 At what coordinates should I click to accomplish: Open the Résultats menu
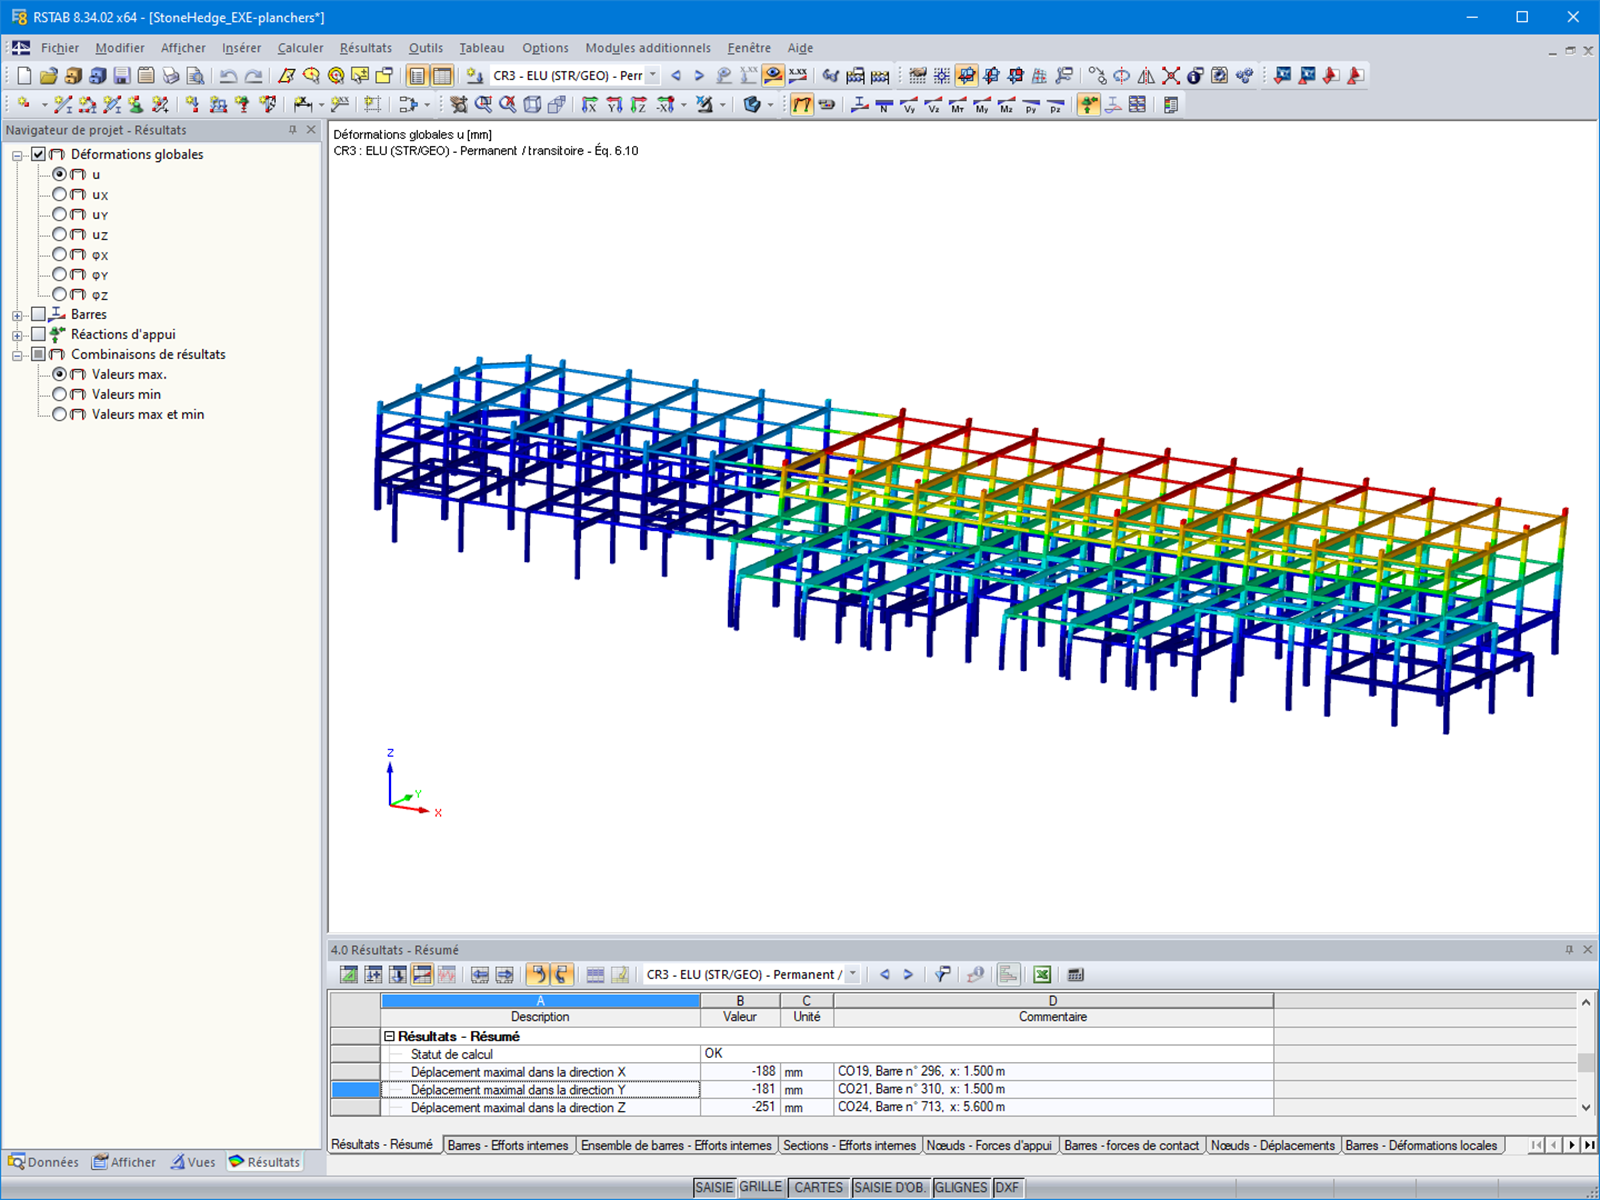point(365,47)
